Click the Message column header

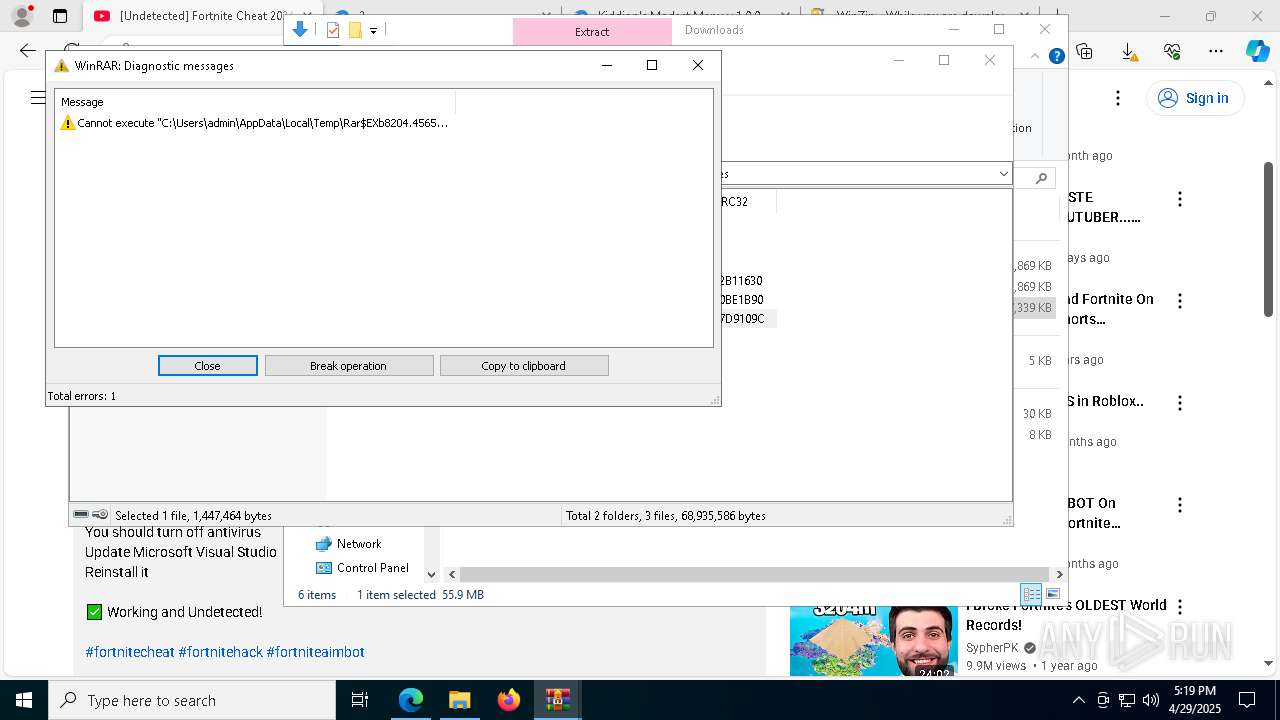pos(256,102)
